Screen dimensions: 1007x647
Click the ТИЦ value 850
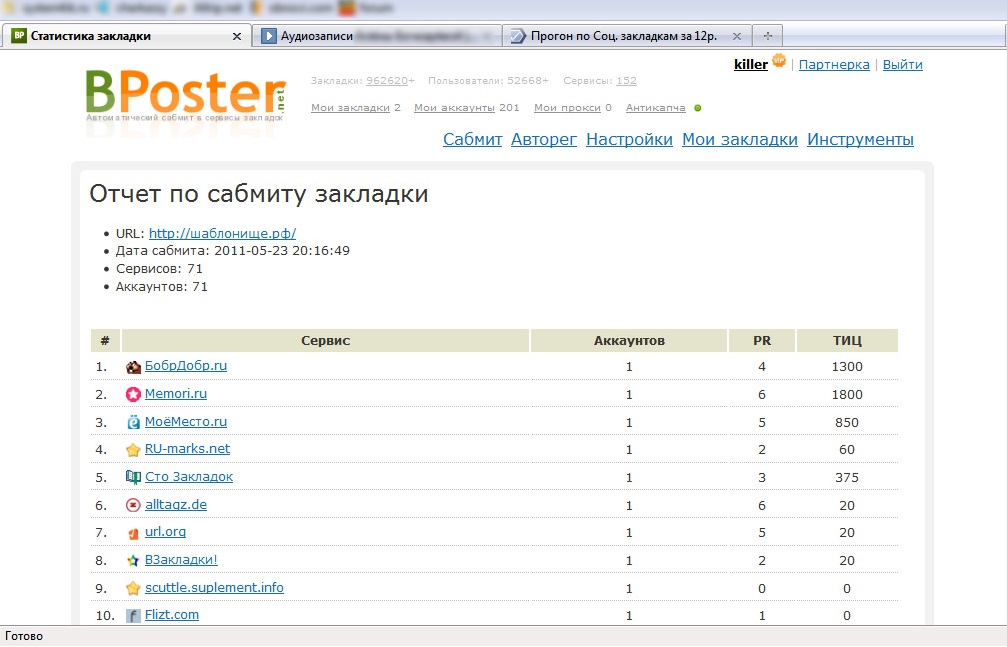click(847, 422)
